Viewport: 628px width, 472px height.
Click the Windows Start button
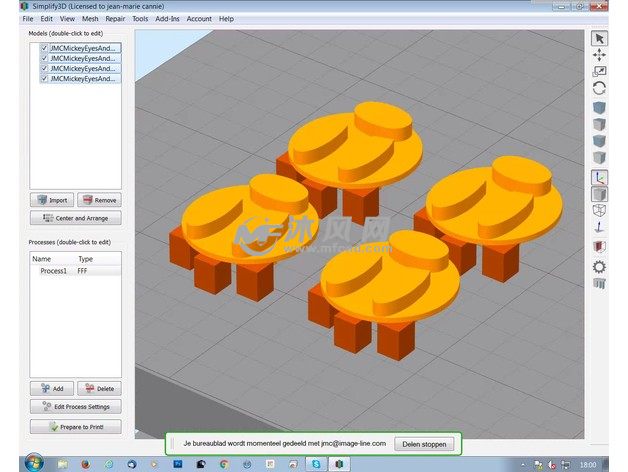[32, 464]
